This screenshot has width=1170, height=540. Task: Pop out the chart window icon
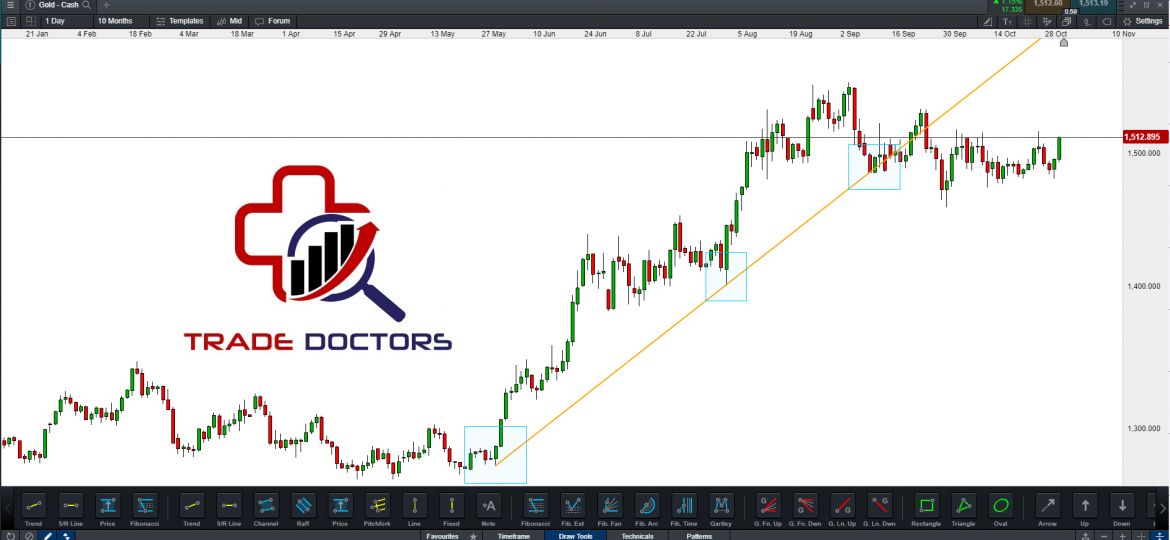(x=1147, y=5)
